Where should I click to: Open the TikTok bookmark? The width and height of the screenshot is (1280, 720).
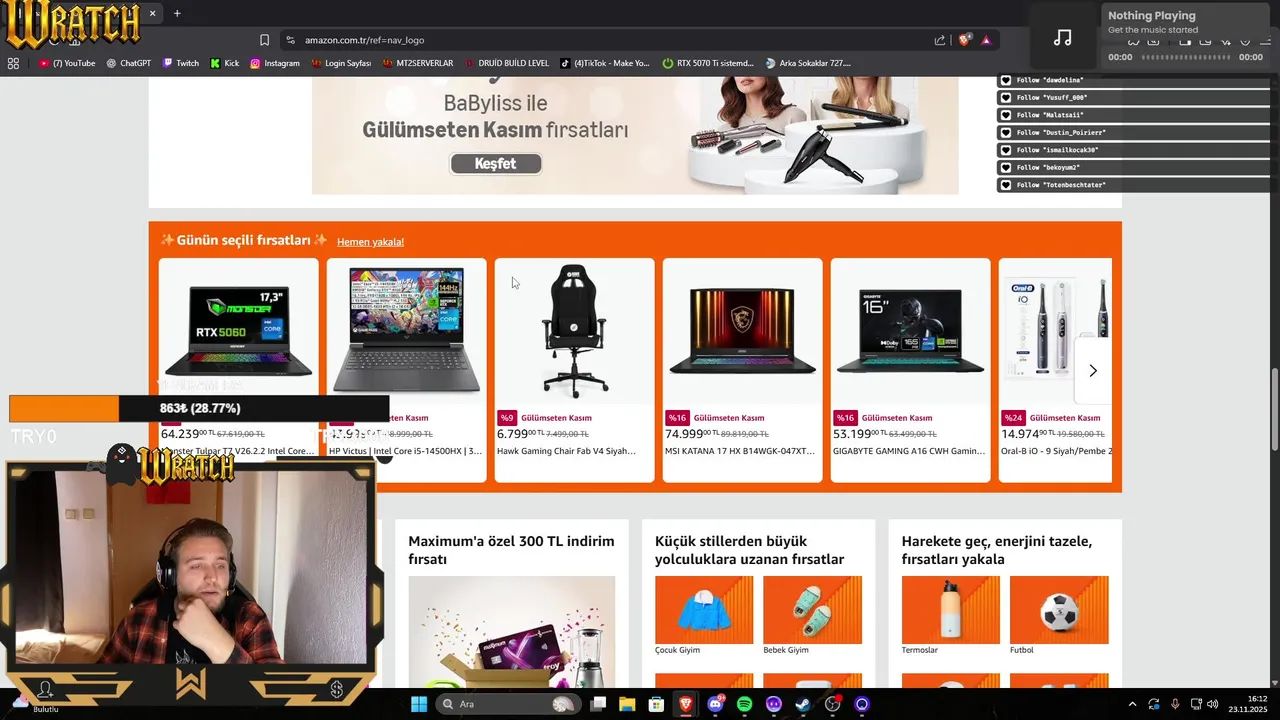[x=604, y=63]
